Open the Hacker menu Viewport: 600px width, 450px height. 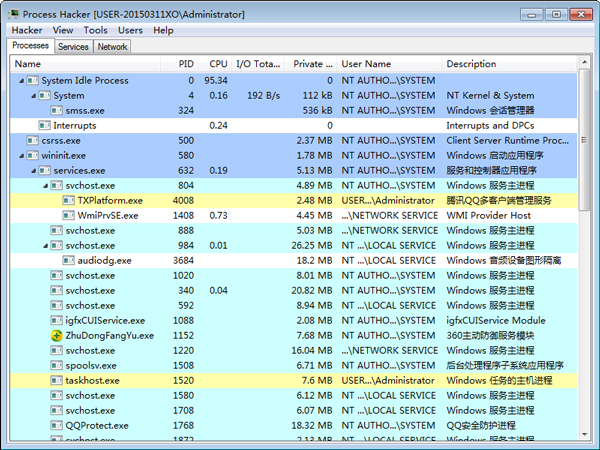[x=27, y=30]
